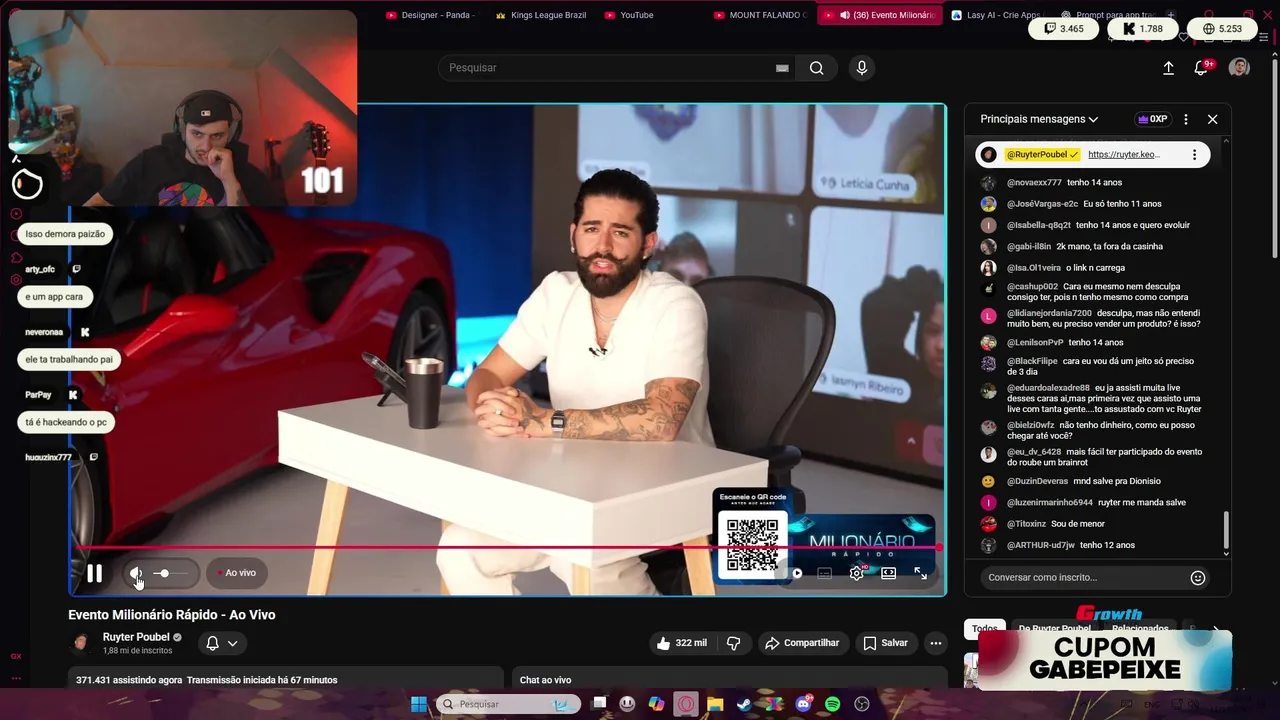The image size is (1280, 720).
Task: Click Evento Milionário Rápido - Ao Vivo title
Action: click(172, 615)
